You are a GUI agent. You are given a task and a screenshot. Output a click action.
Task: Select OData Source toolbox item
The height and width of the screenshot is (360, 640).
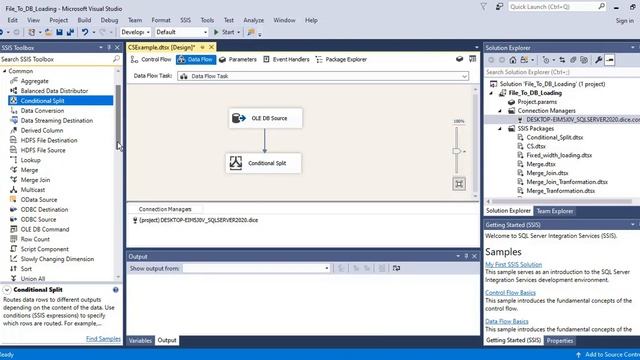coord(39,200)
